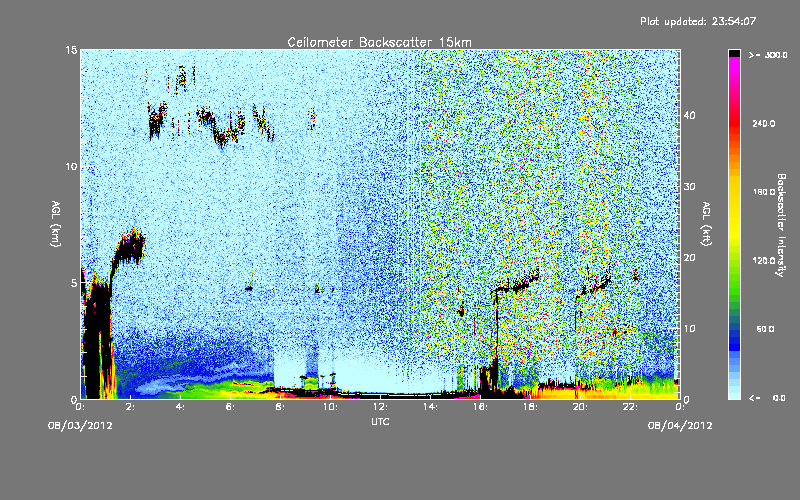Click the '20:' hour tick on time axis

click(580, 407)
